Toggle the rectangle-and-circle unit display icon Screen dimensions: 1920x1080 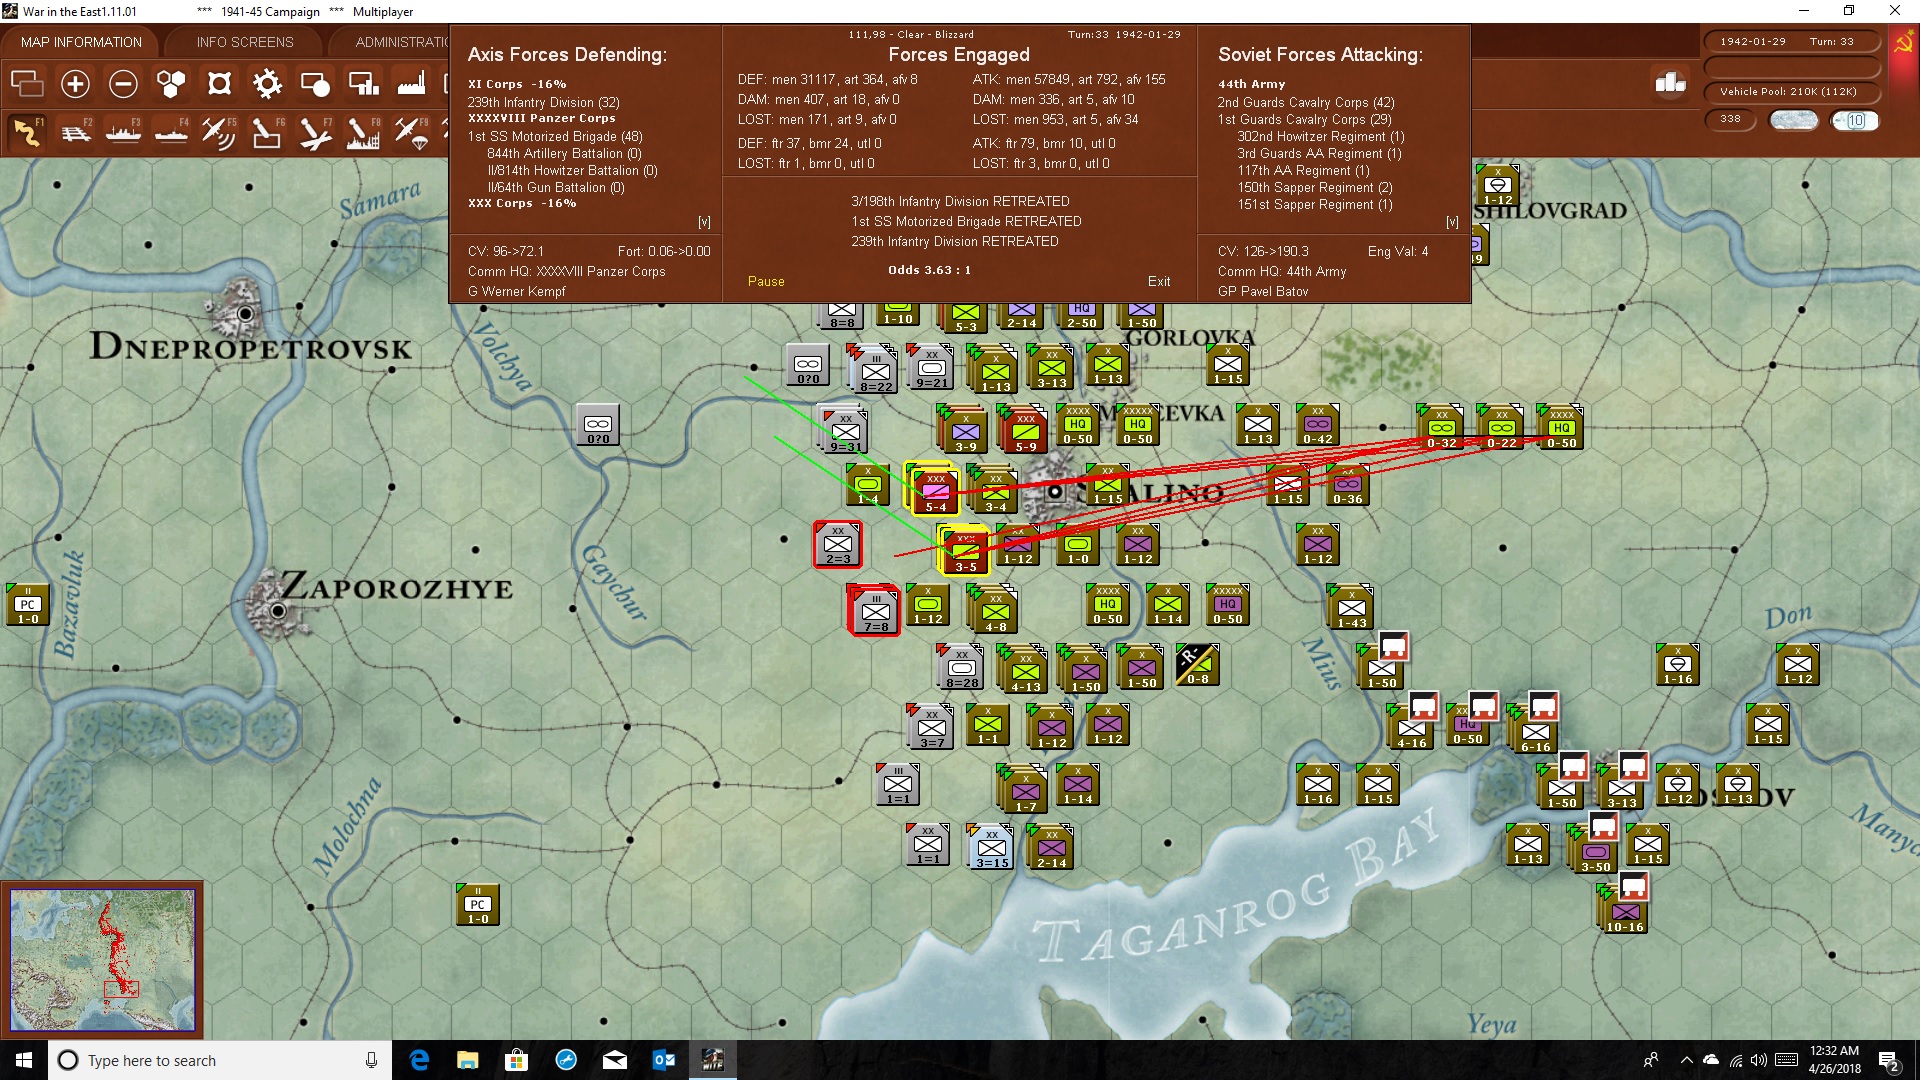click(315, 84)
